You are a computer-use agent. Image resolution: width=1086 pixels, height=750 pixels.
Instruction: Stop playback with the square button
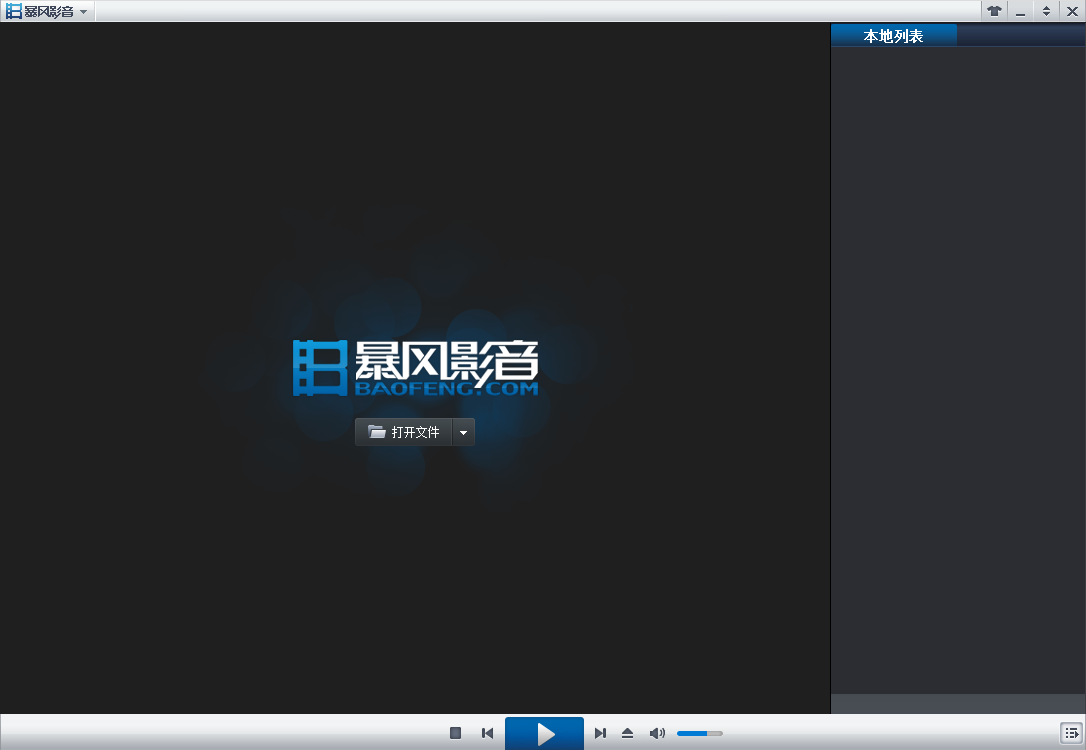[x=455, y=733]
